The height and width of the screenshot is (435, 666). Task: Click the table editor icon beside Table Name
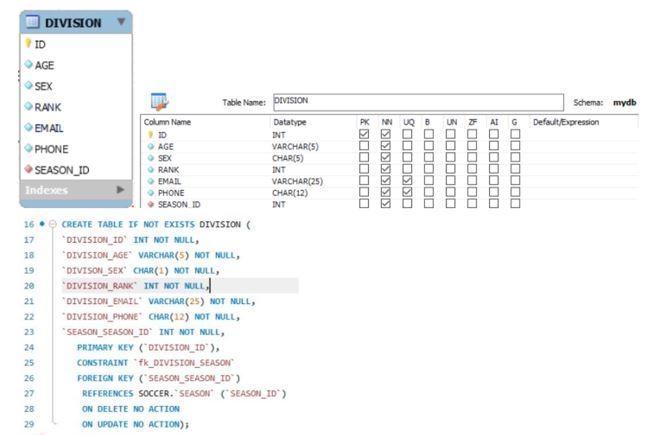click(160, 102)
